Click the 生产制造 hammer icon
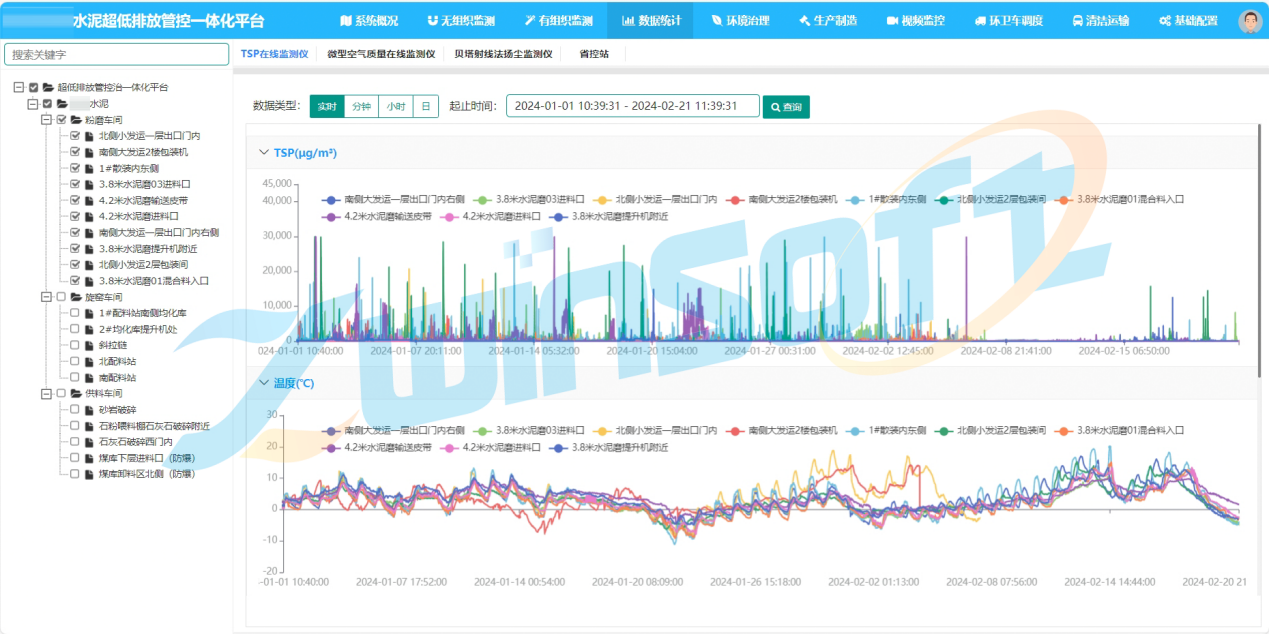The height and width of the screenshot is (634, 1269). pyautogui.click(x=805, y=20)
